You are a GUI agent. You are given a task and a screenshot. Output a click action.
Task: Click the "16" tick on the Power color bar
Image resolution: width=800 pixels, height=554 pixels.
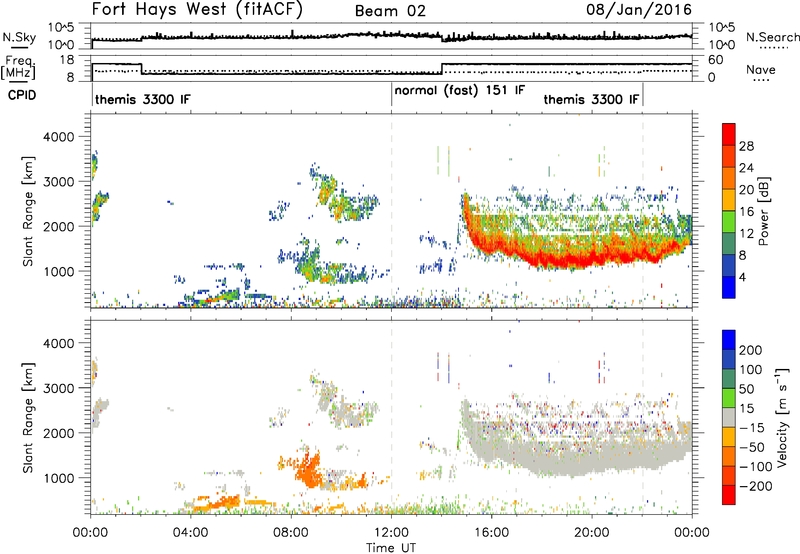click(x=746, y=212)
